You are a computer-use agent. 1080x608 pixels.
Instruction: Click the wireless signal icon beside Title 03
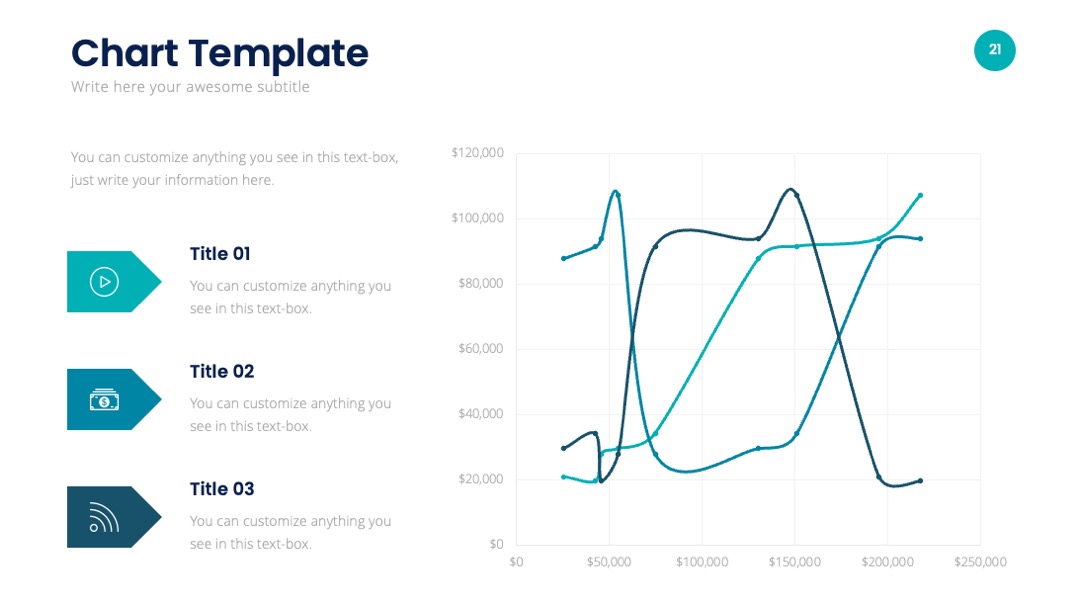[x=104, y=517]
